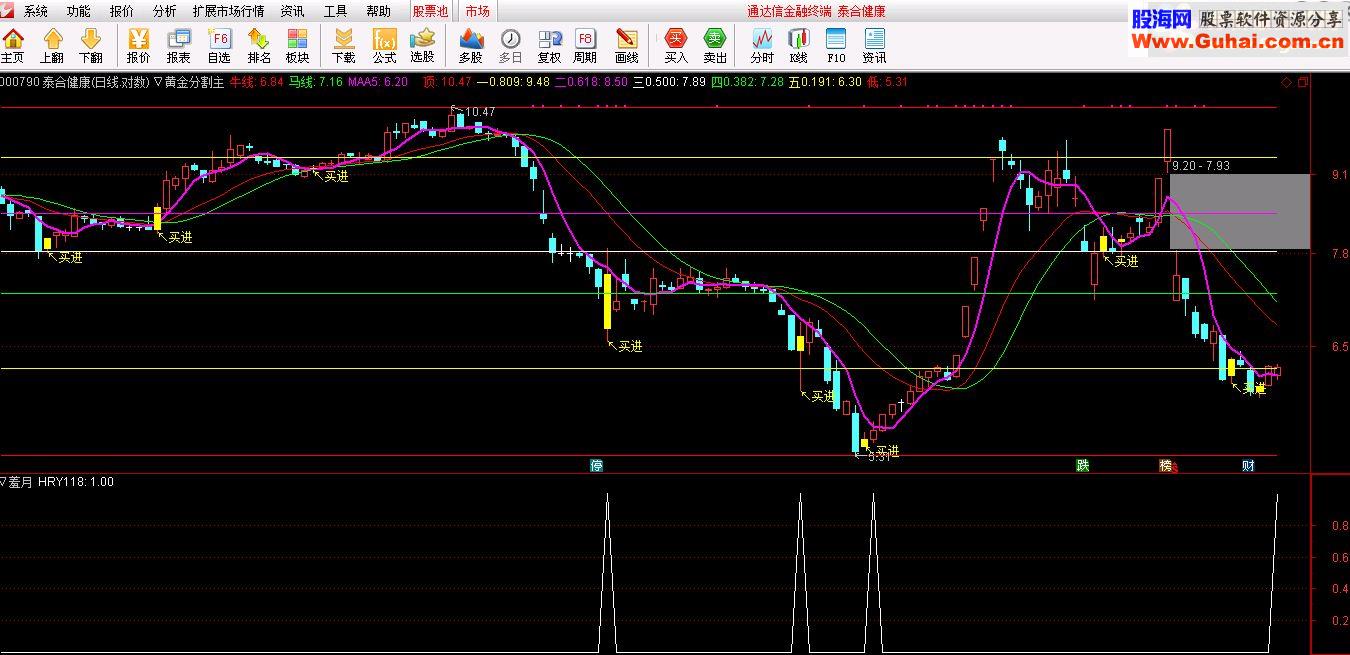This screenshot has width=1350, height=655.
Task: Click 0.500: 7.89 golden ratio value
Action: point(669,82)
